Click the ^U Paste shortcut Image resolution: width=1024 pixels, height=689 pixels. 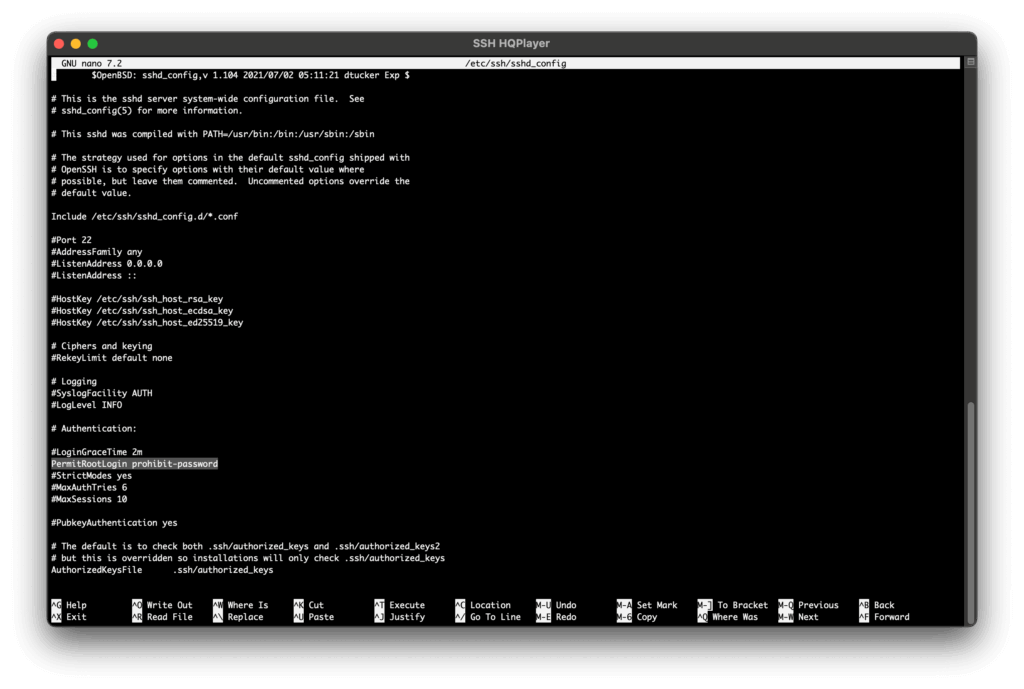[x=313, y=617]
